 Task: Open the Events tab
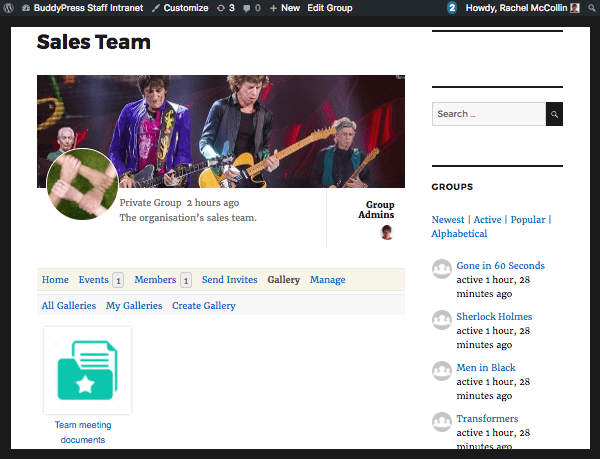(x=94, y=280)
